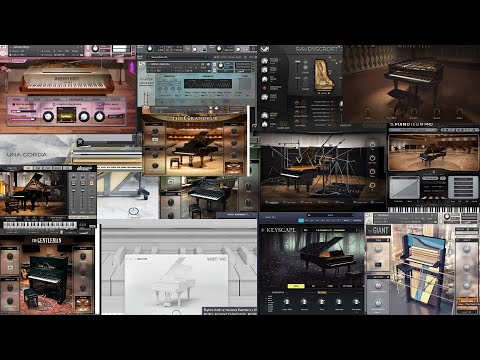This screenshot has height=360, width=480.
Task: Adjust the lower purple slider in the pink panel
Action: [x=23, y=119]
